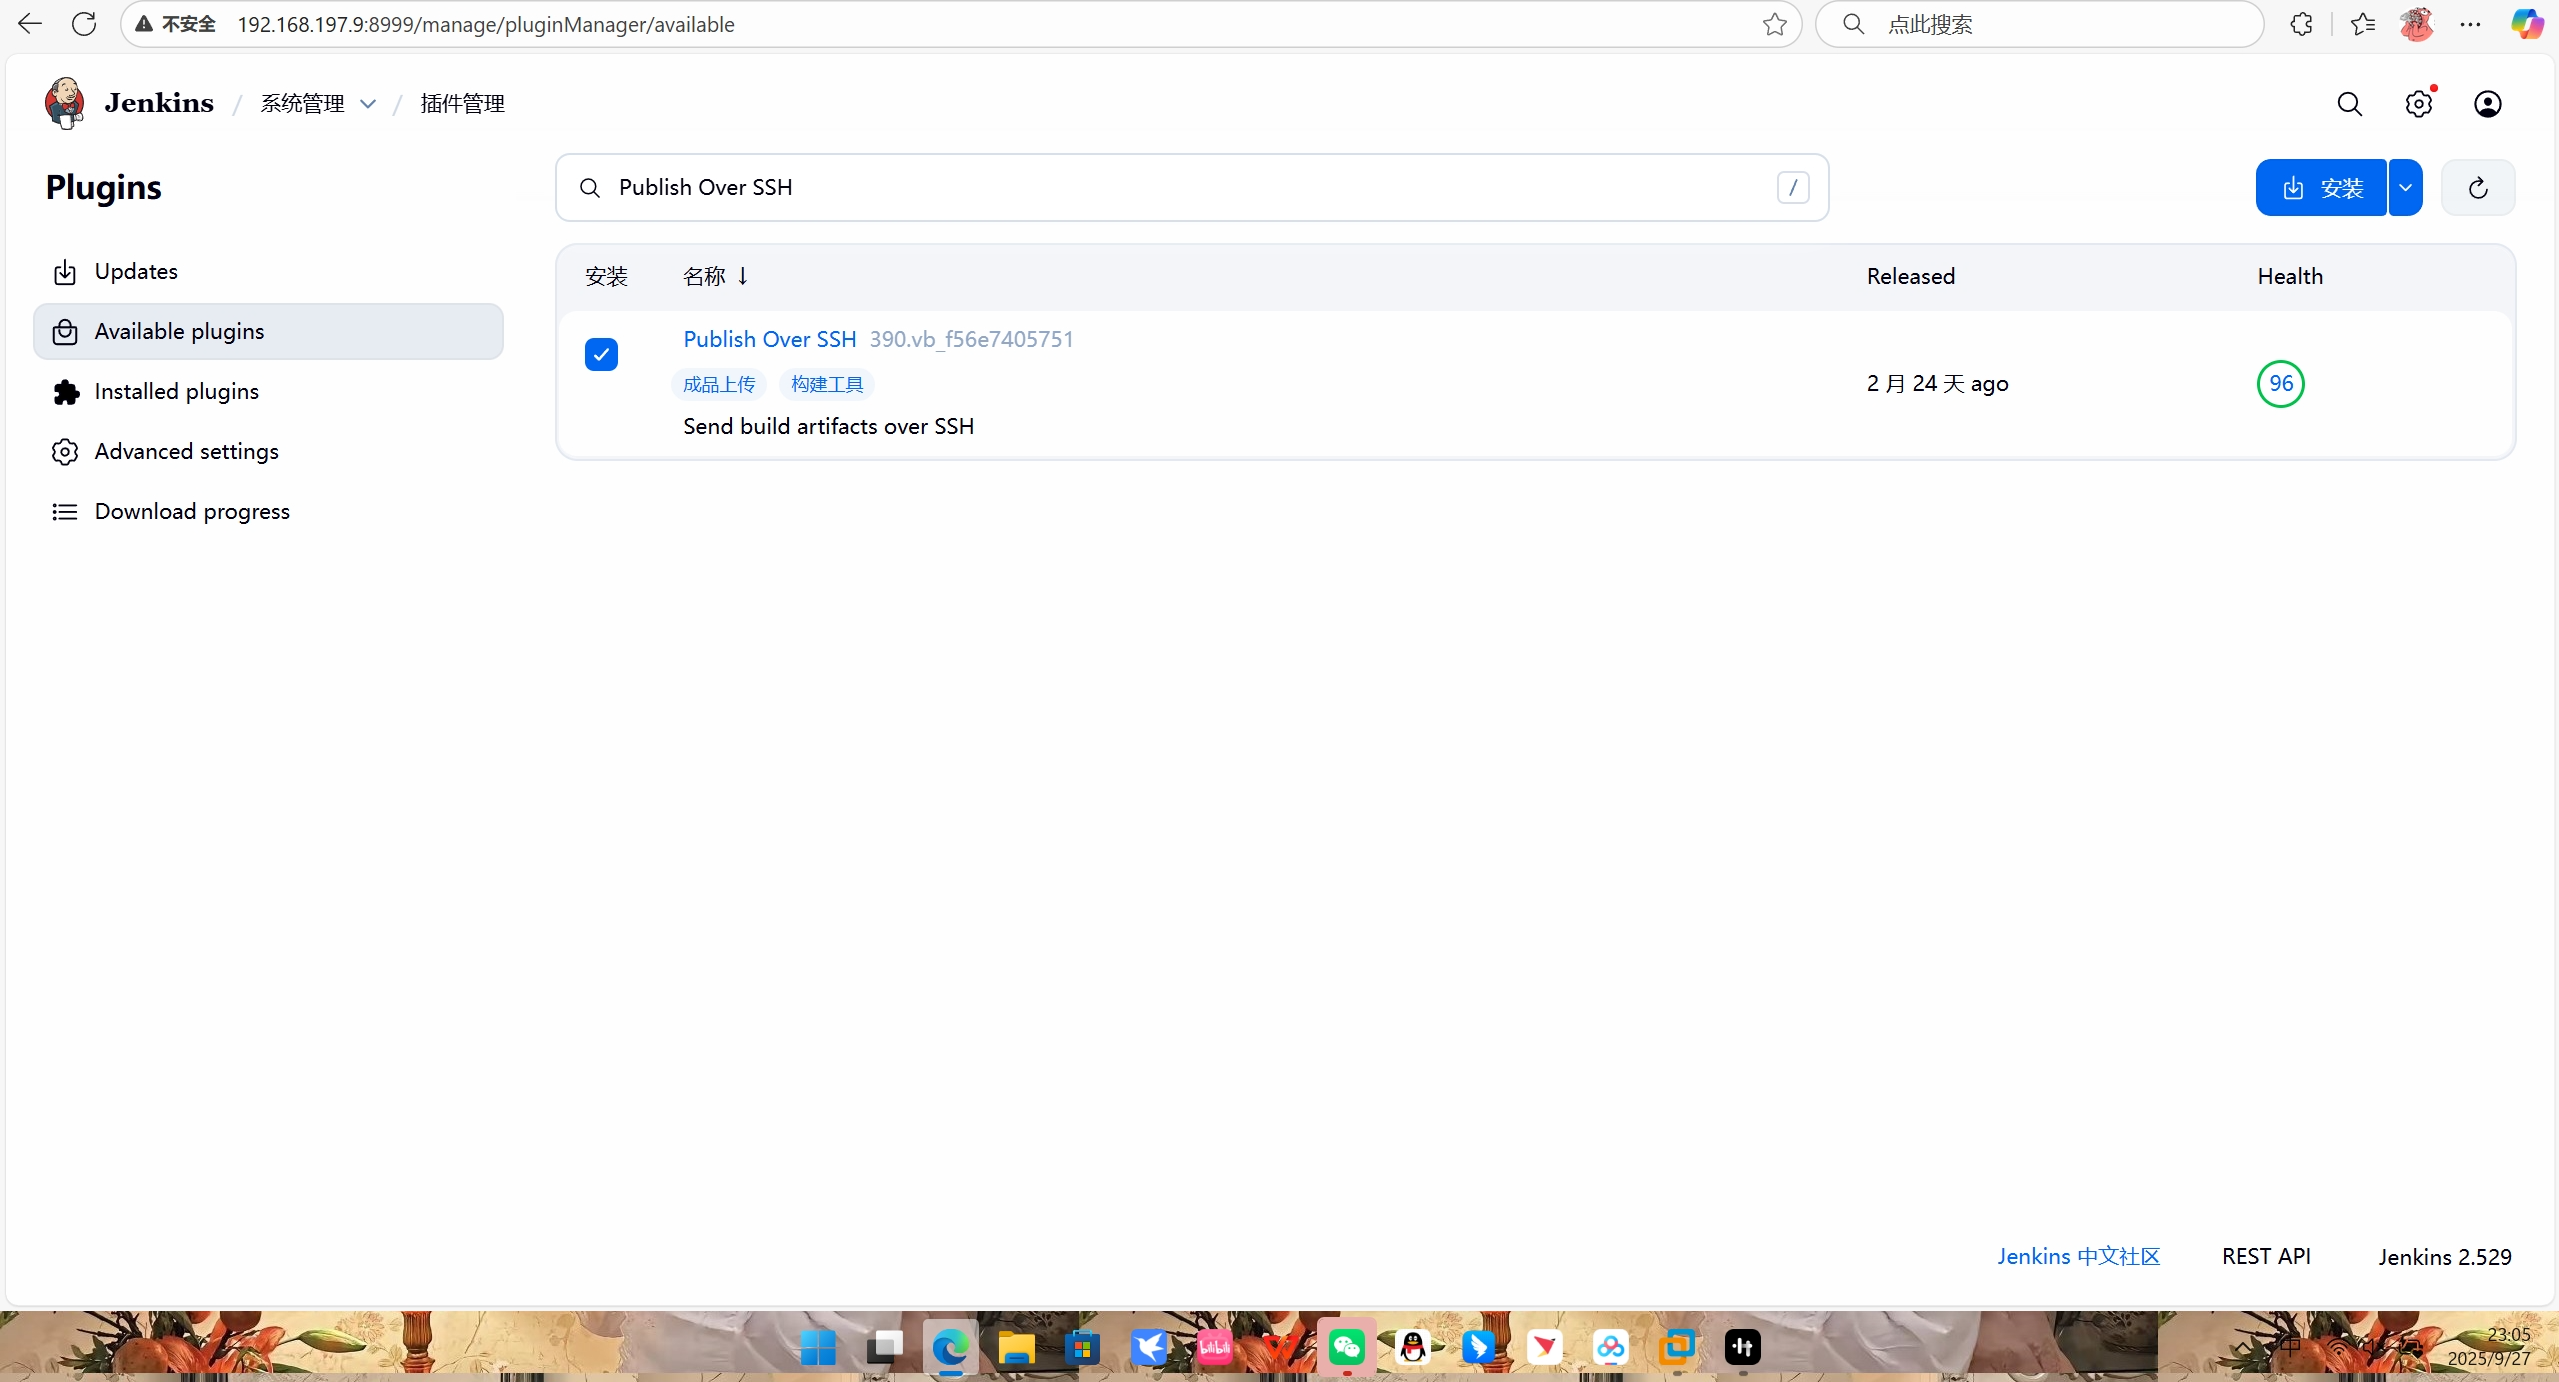Click the browser back arrow
This screenshot has width=2559, height=1382.
(x=30, y=24)
